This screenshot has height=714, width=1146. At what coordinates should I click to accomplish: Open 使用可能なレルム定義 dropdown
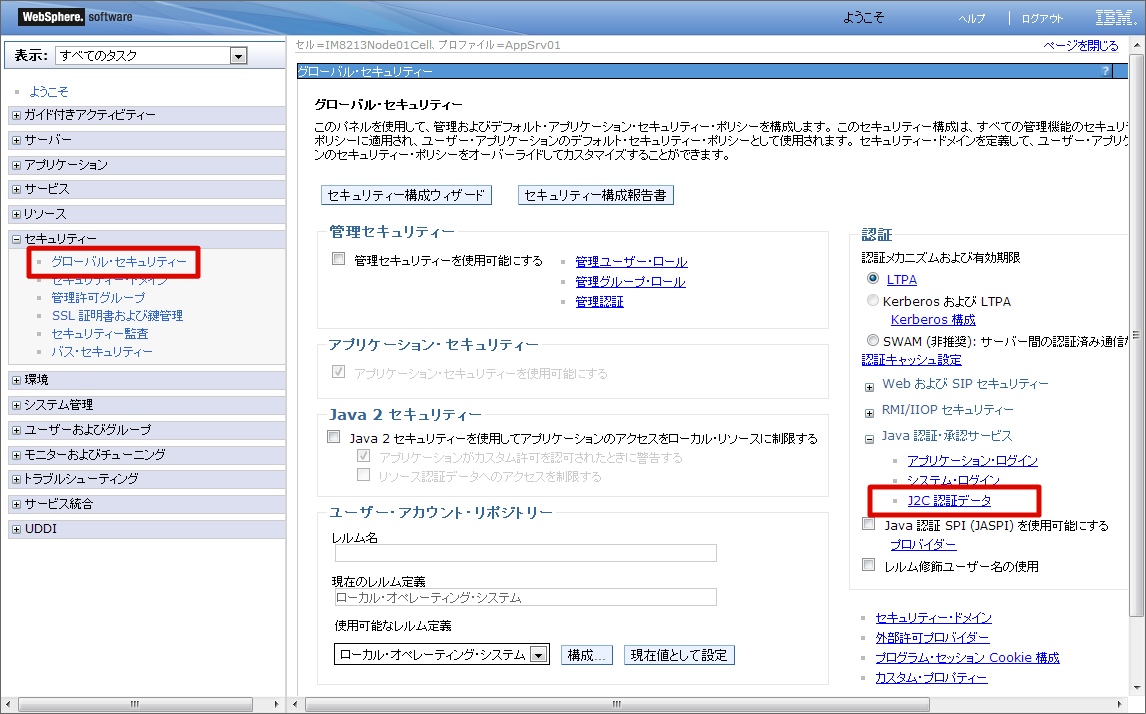pyautogui.click(x=538, y=655)
